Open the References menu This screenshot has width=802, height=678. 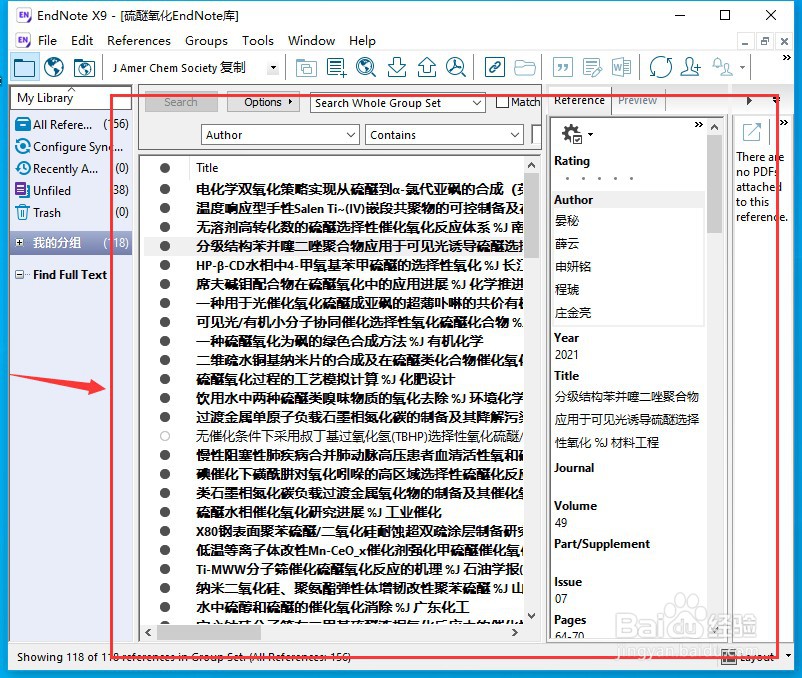(x=139, y=40)
